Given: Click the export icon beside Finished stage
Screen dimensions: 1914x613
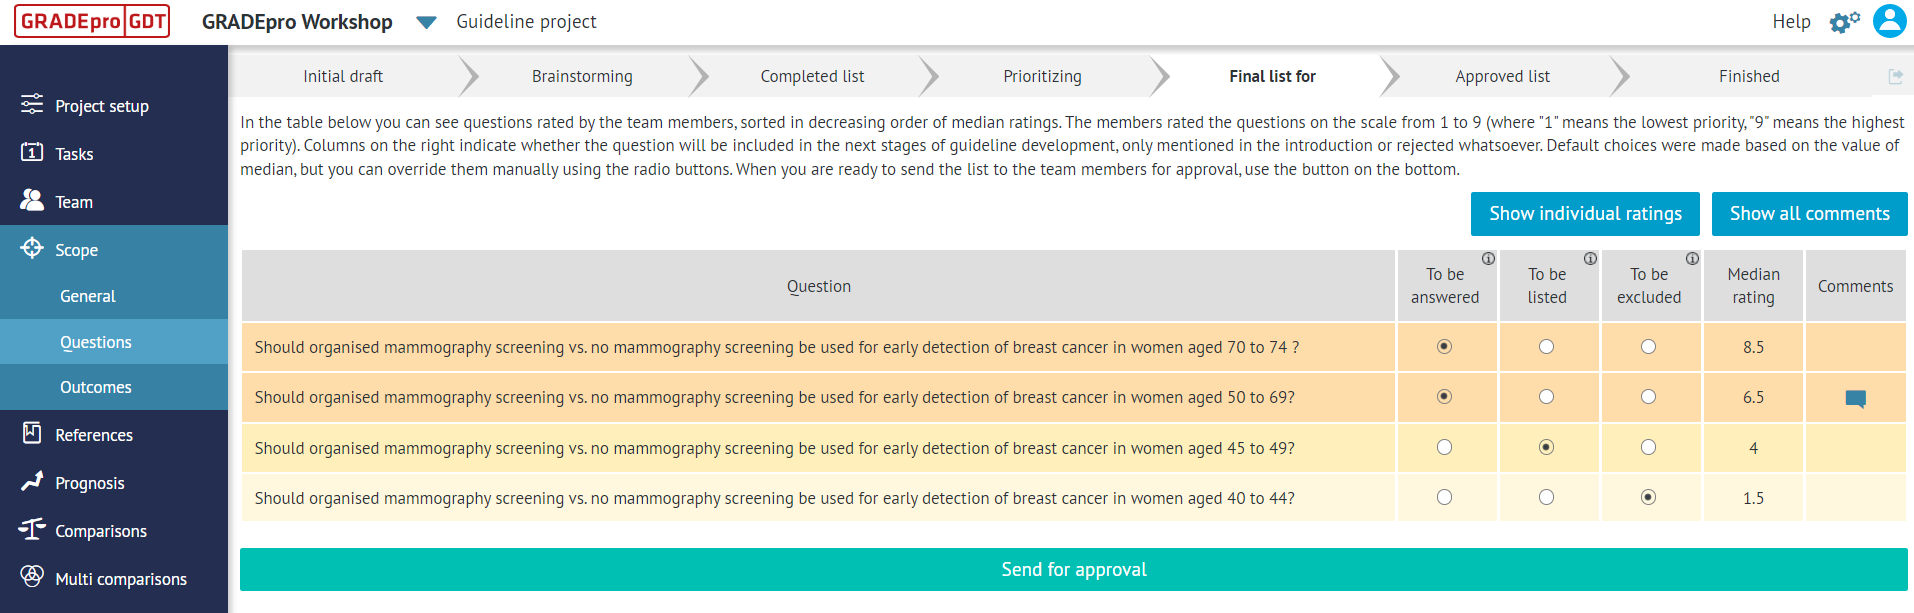Looking at the screenshot, I should pos(1895,75).
